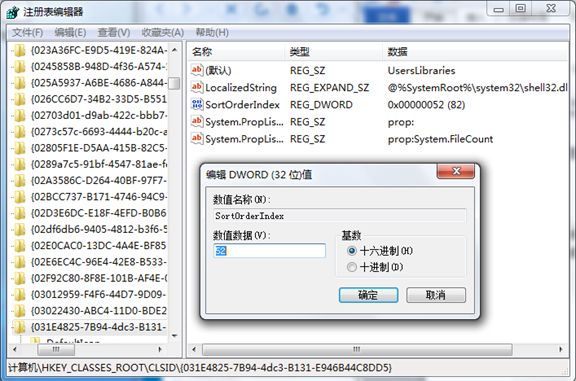Viewport: 576px width, 381px height.
Task: Click 取消 button in DWORD dialog
Action: pos(436,295)
